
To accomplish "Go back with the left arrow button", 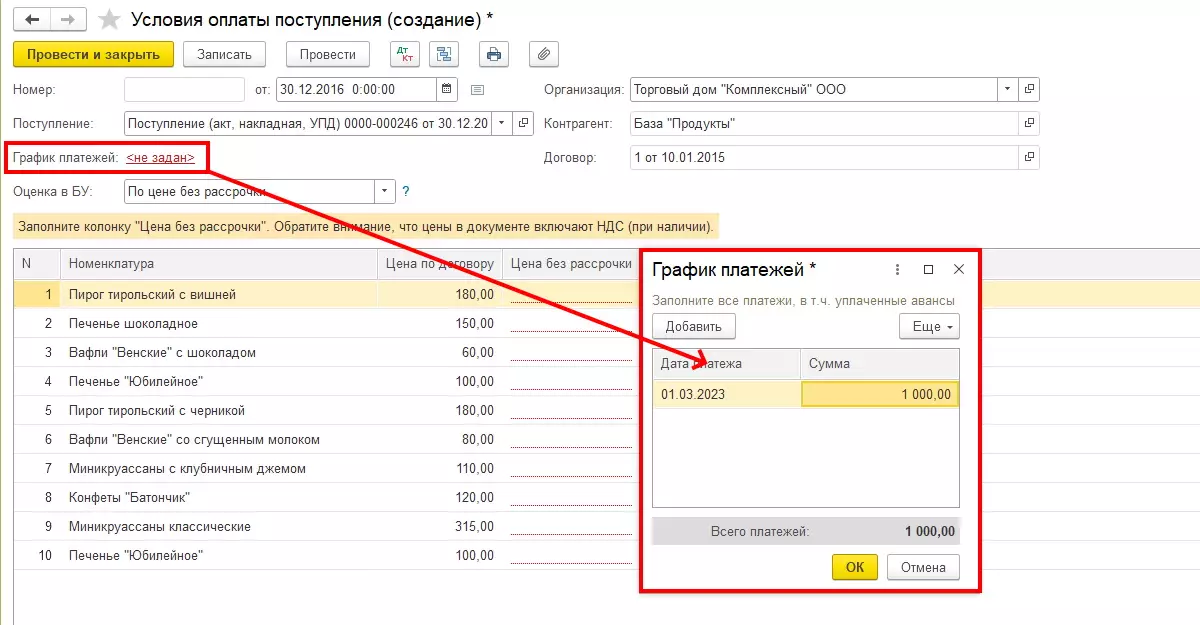I will (x=31, y=19).
